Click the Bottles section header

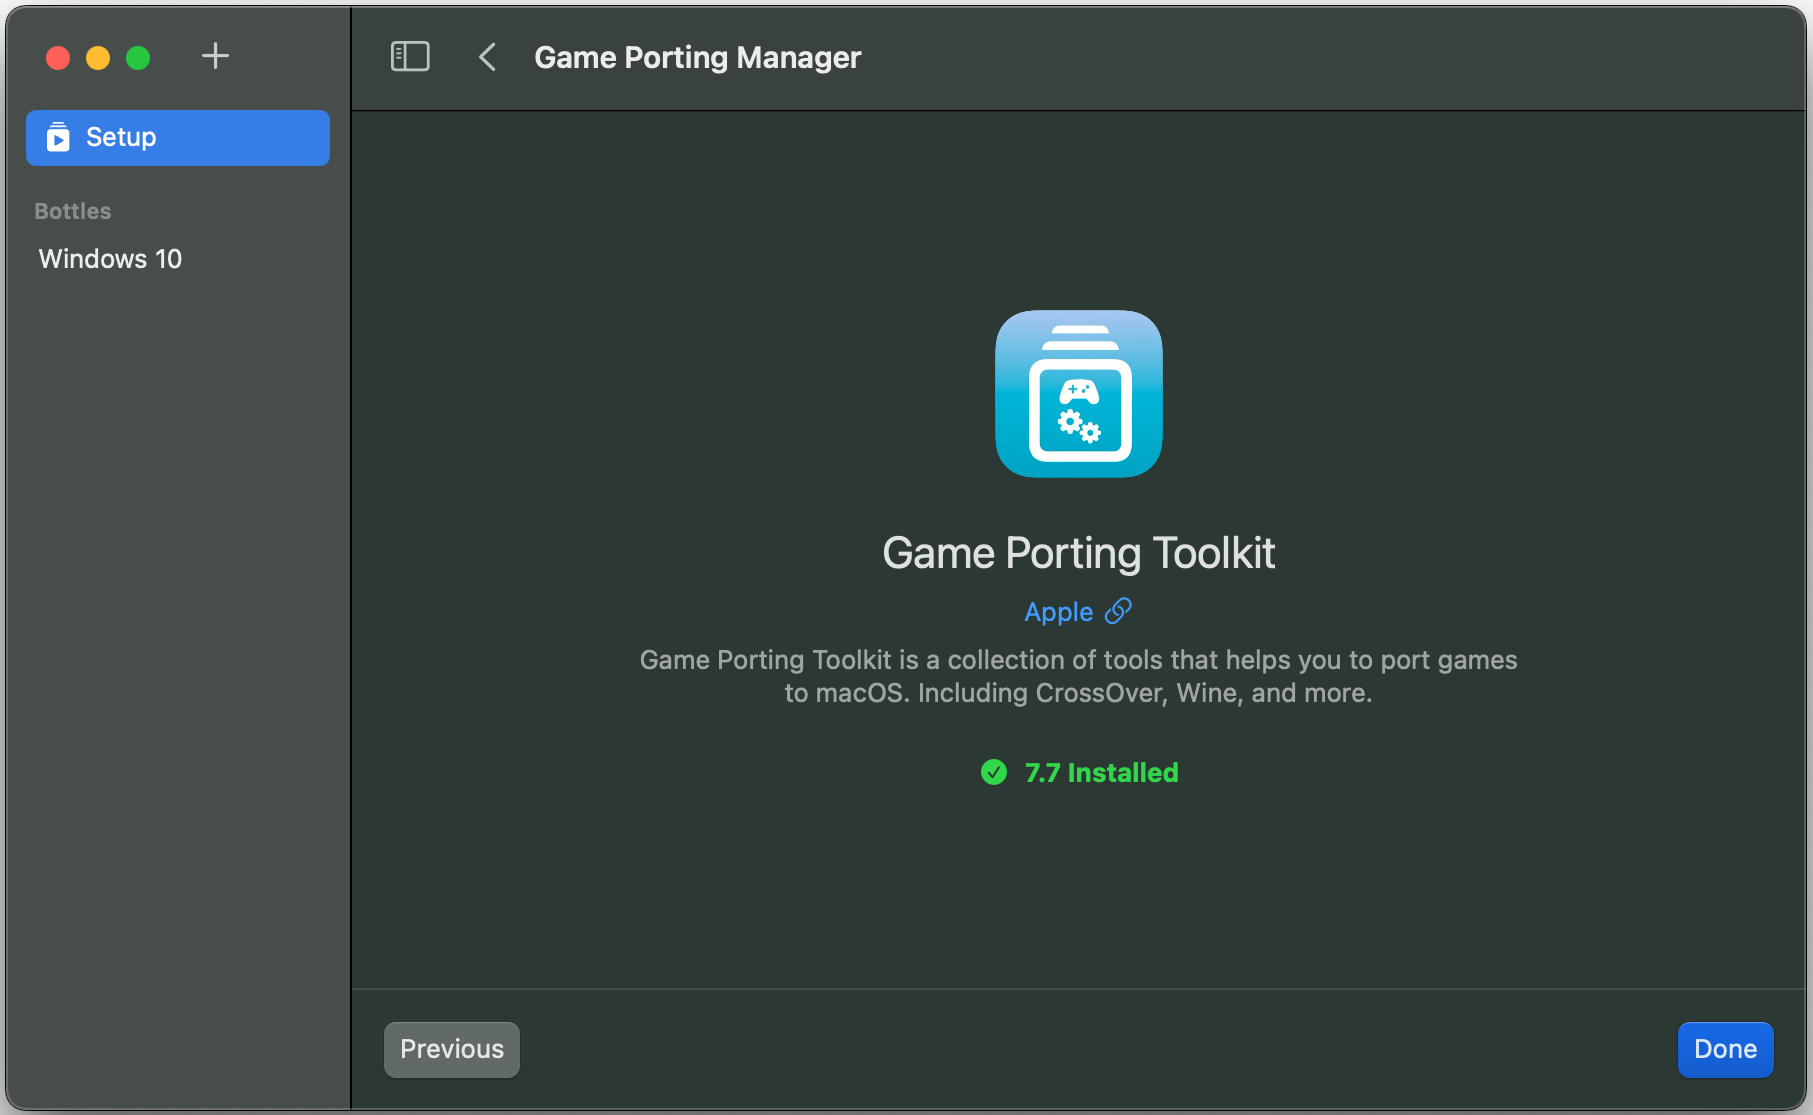click(x=73, y=211)
